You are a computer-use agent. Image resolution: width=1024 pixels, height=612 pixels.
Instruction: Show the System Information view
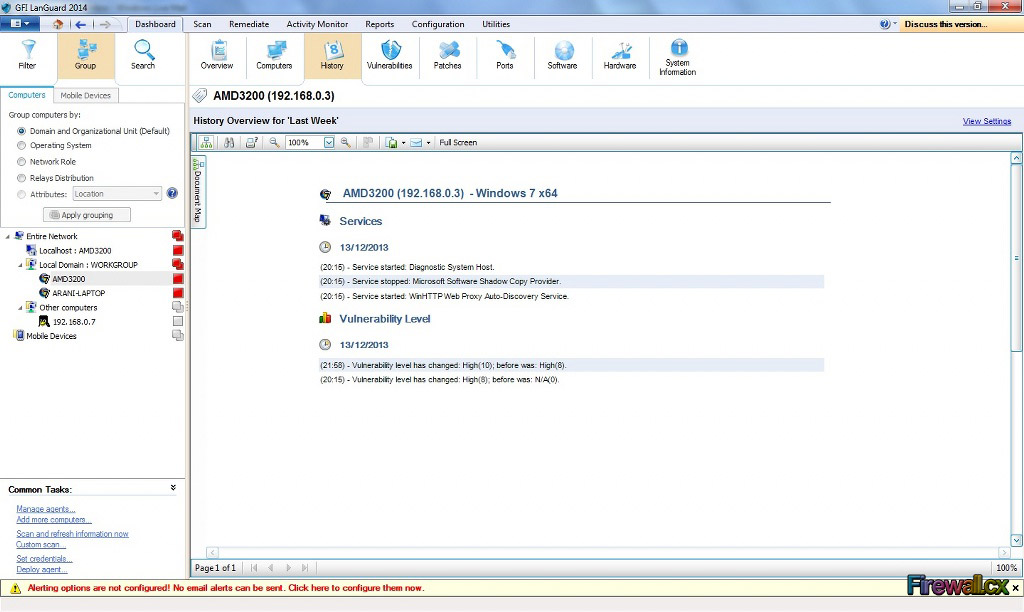[678, 57]
